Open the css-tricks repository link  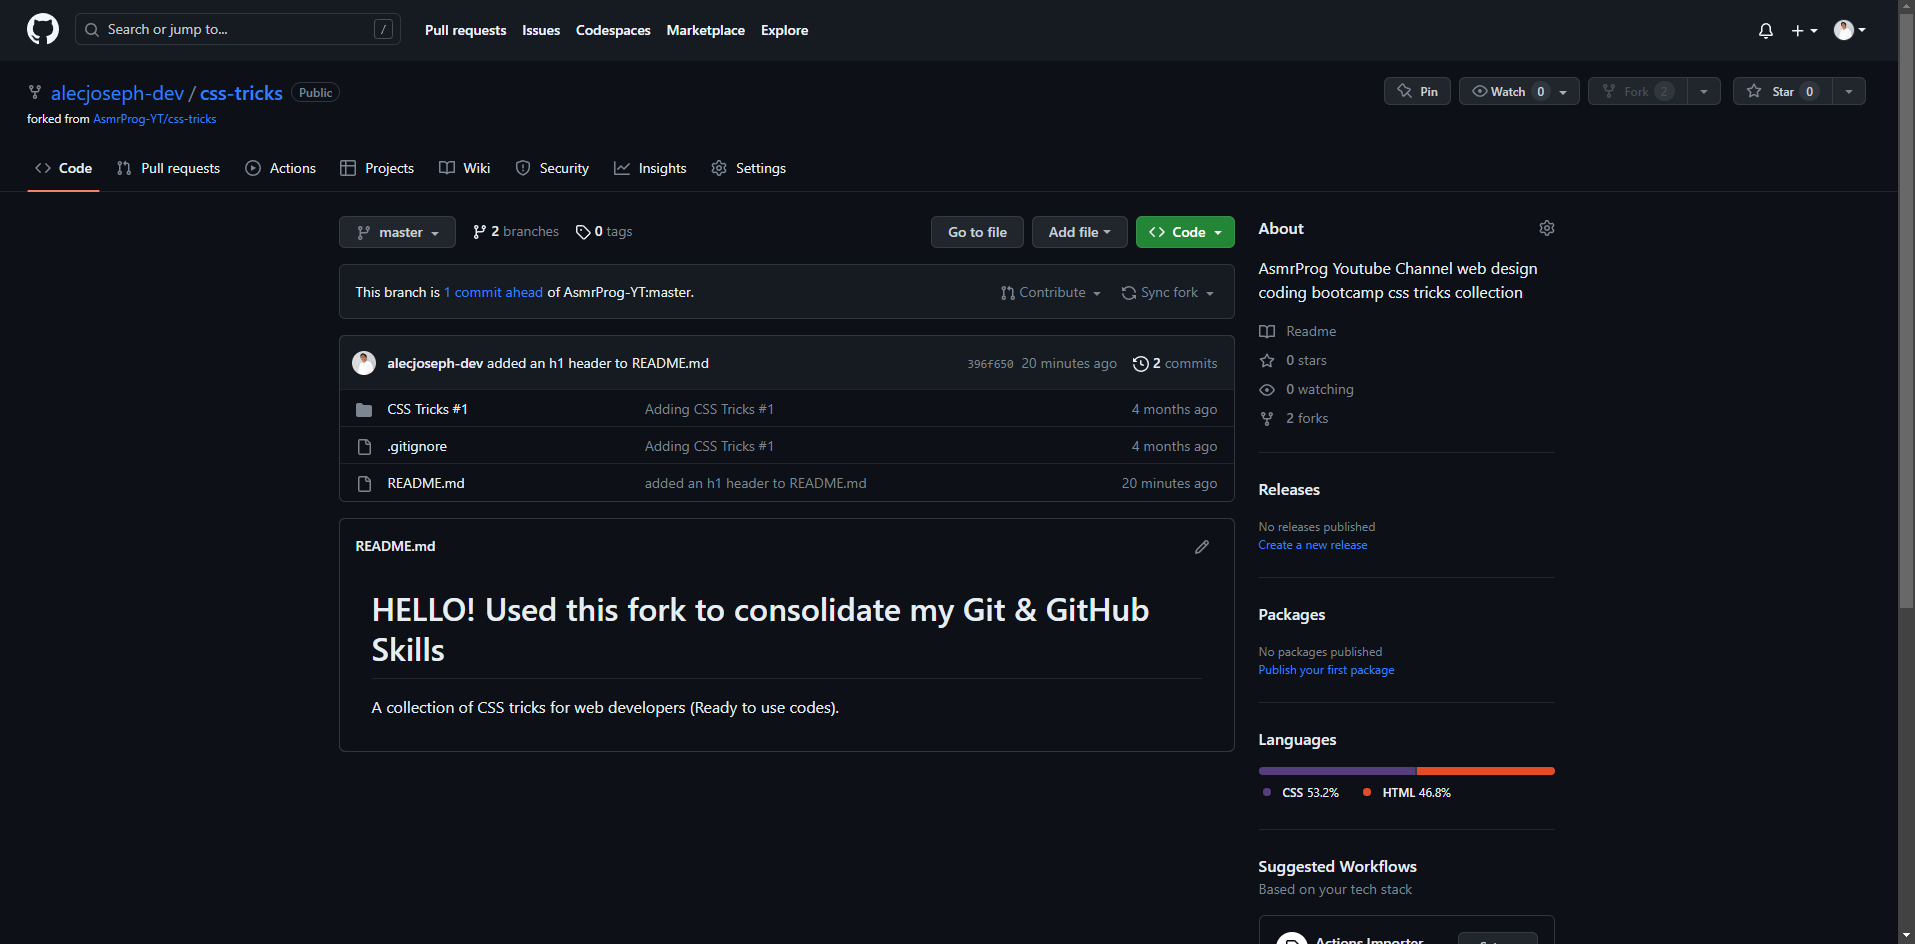point(241,93)
